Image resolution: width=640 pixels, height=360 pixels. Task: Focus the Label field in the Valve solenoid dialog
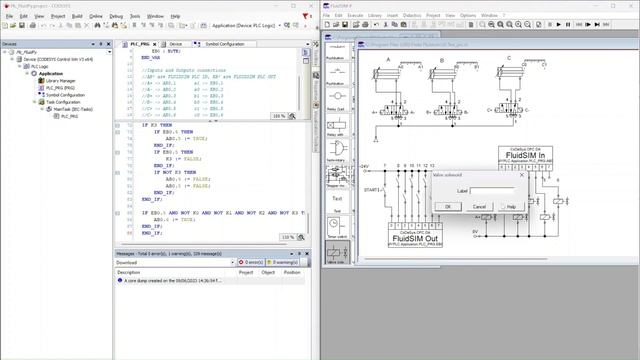(493, 191)
